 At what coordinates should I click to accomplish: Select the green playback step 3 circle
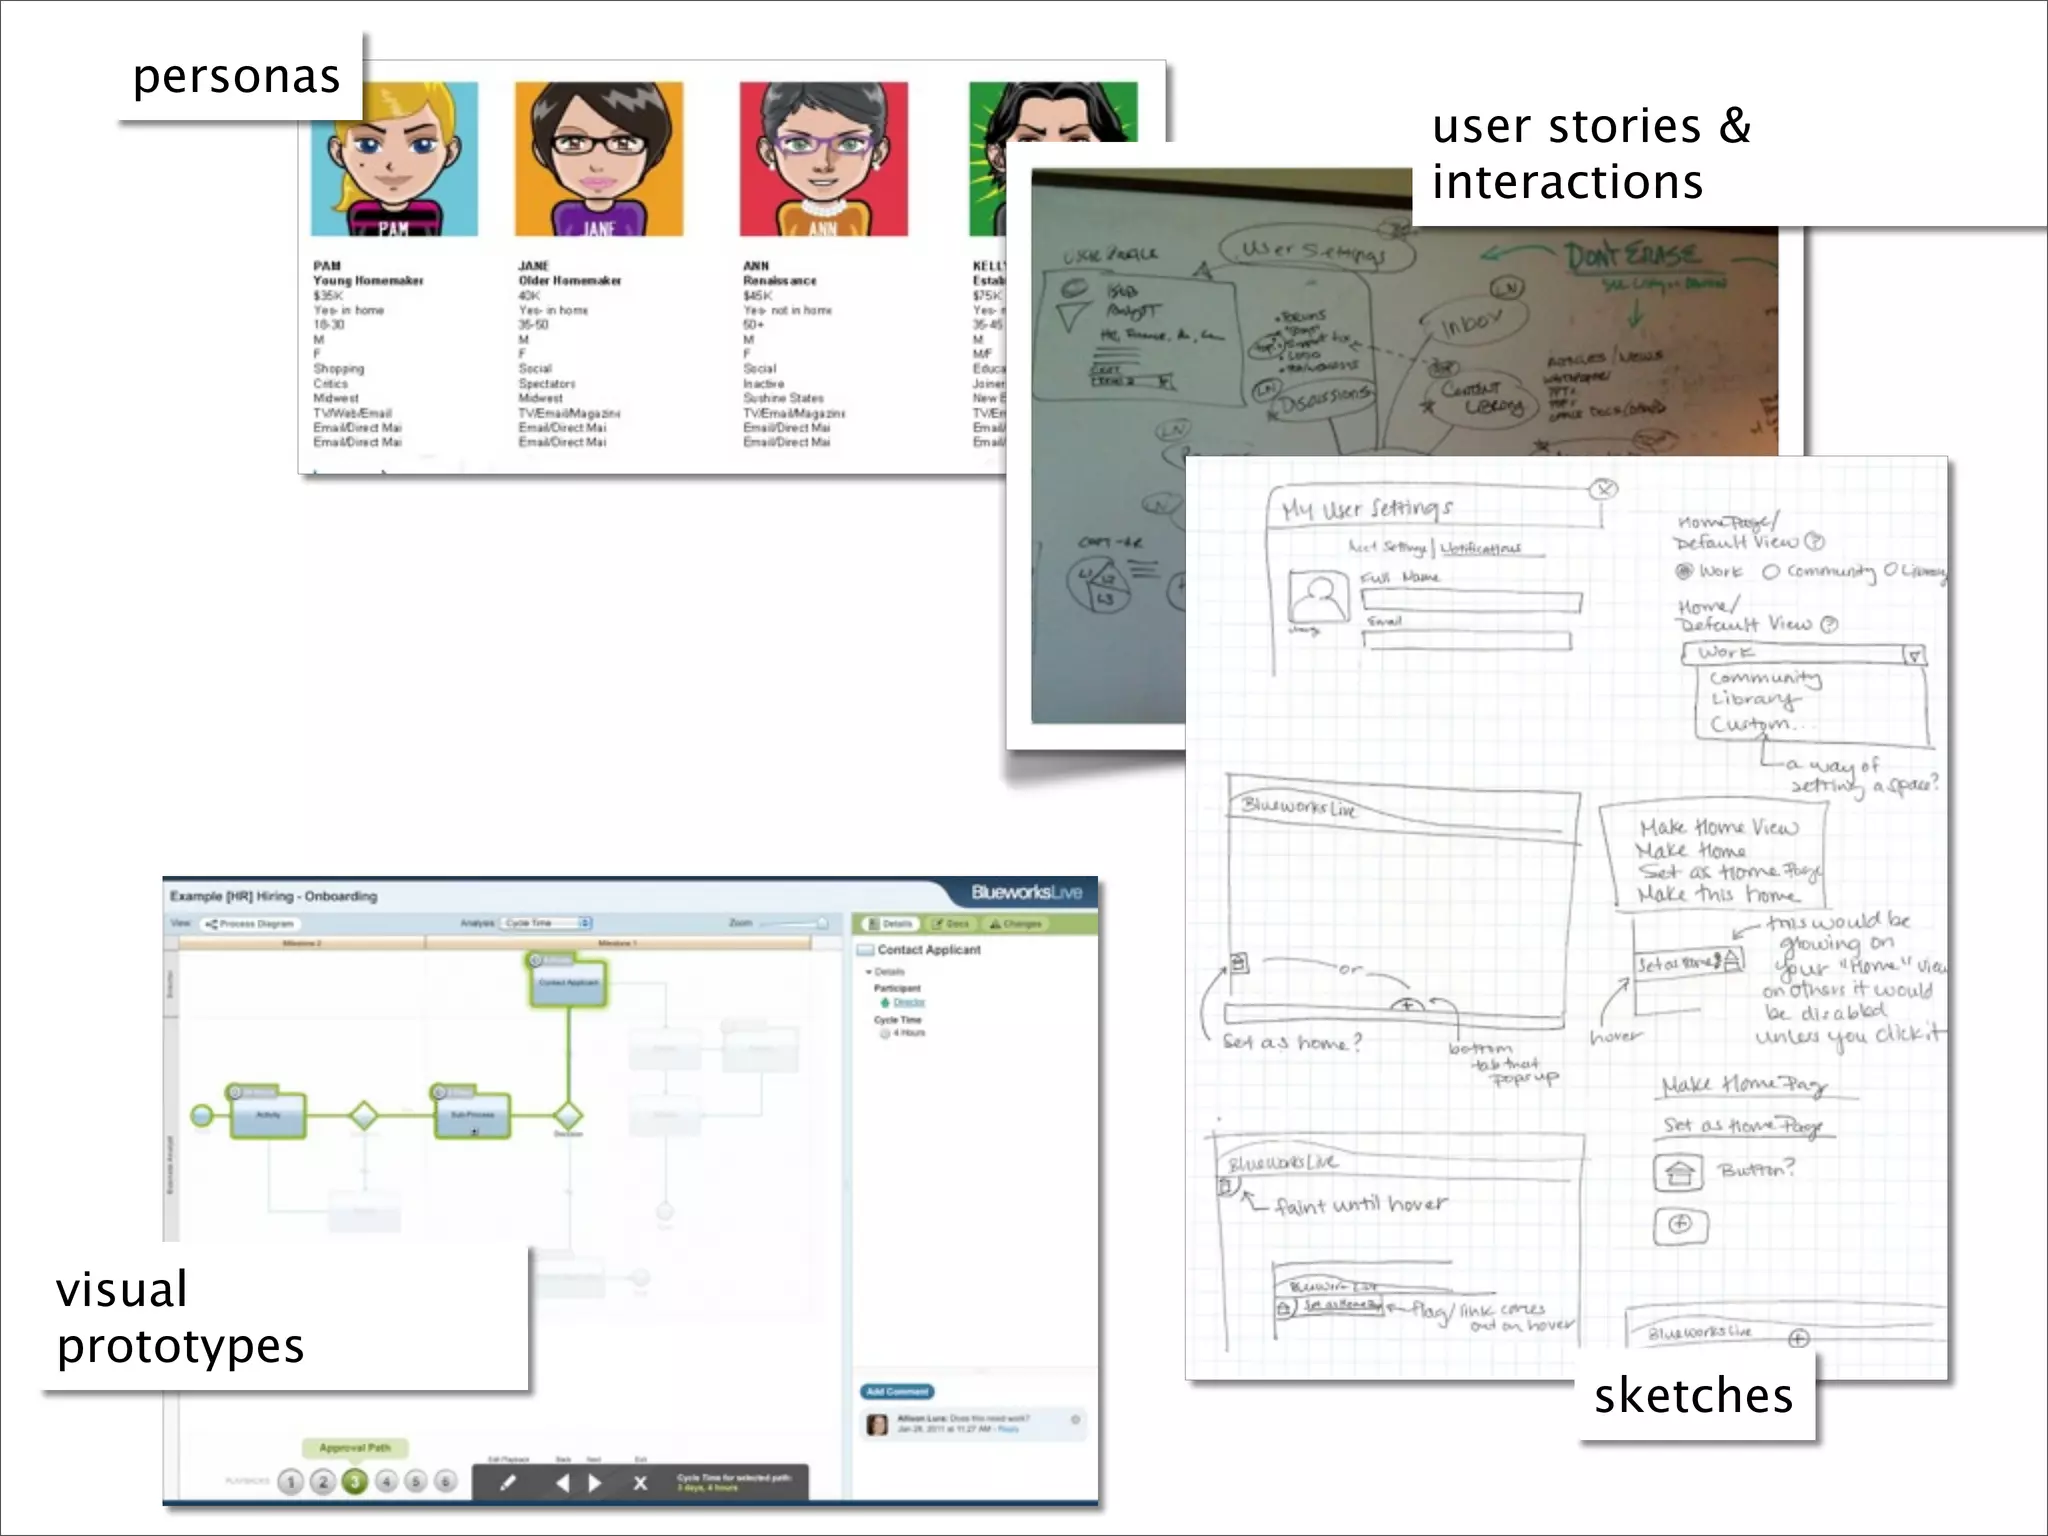click(x=355, y=1481)
